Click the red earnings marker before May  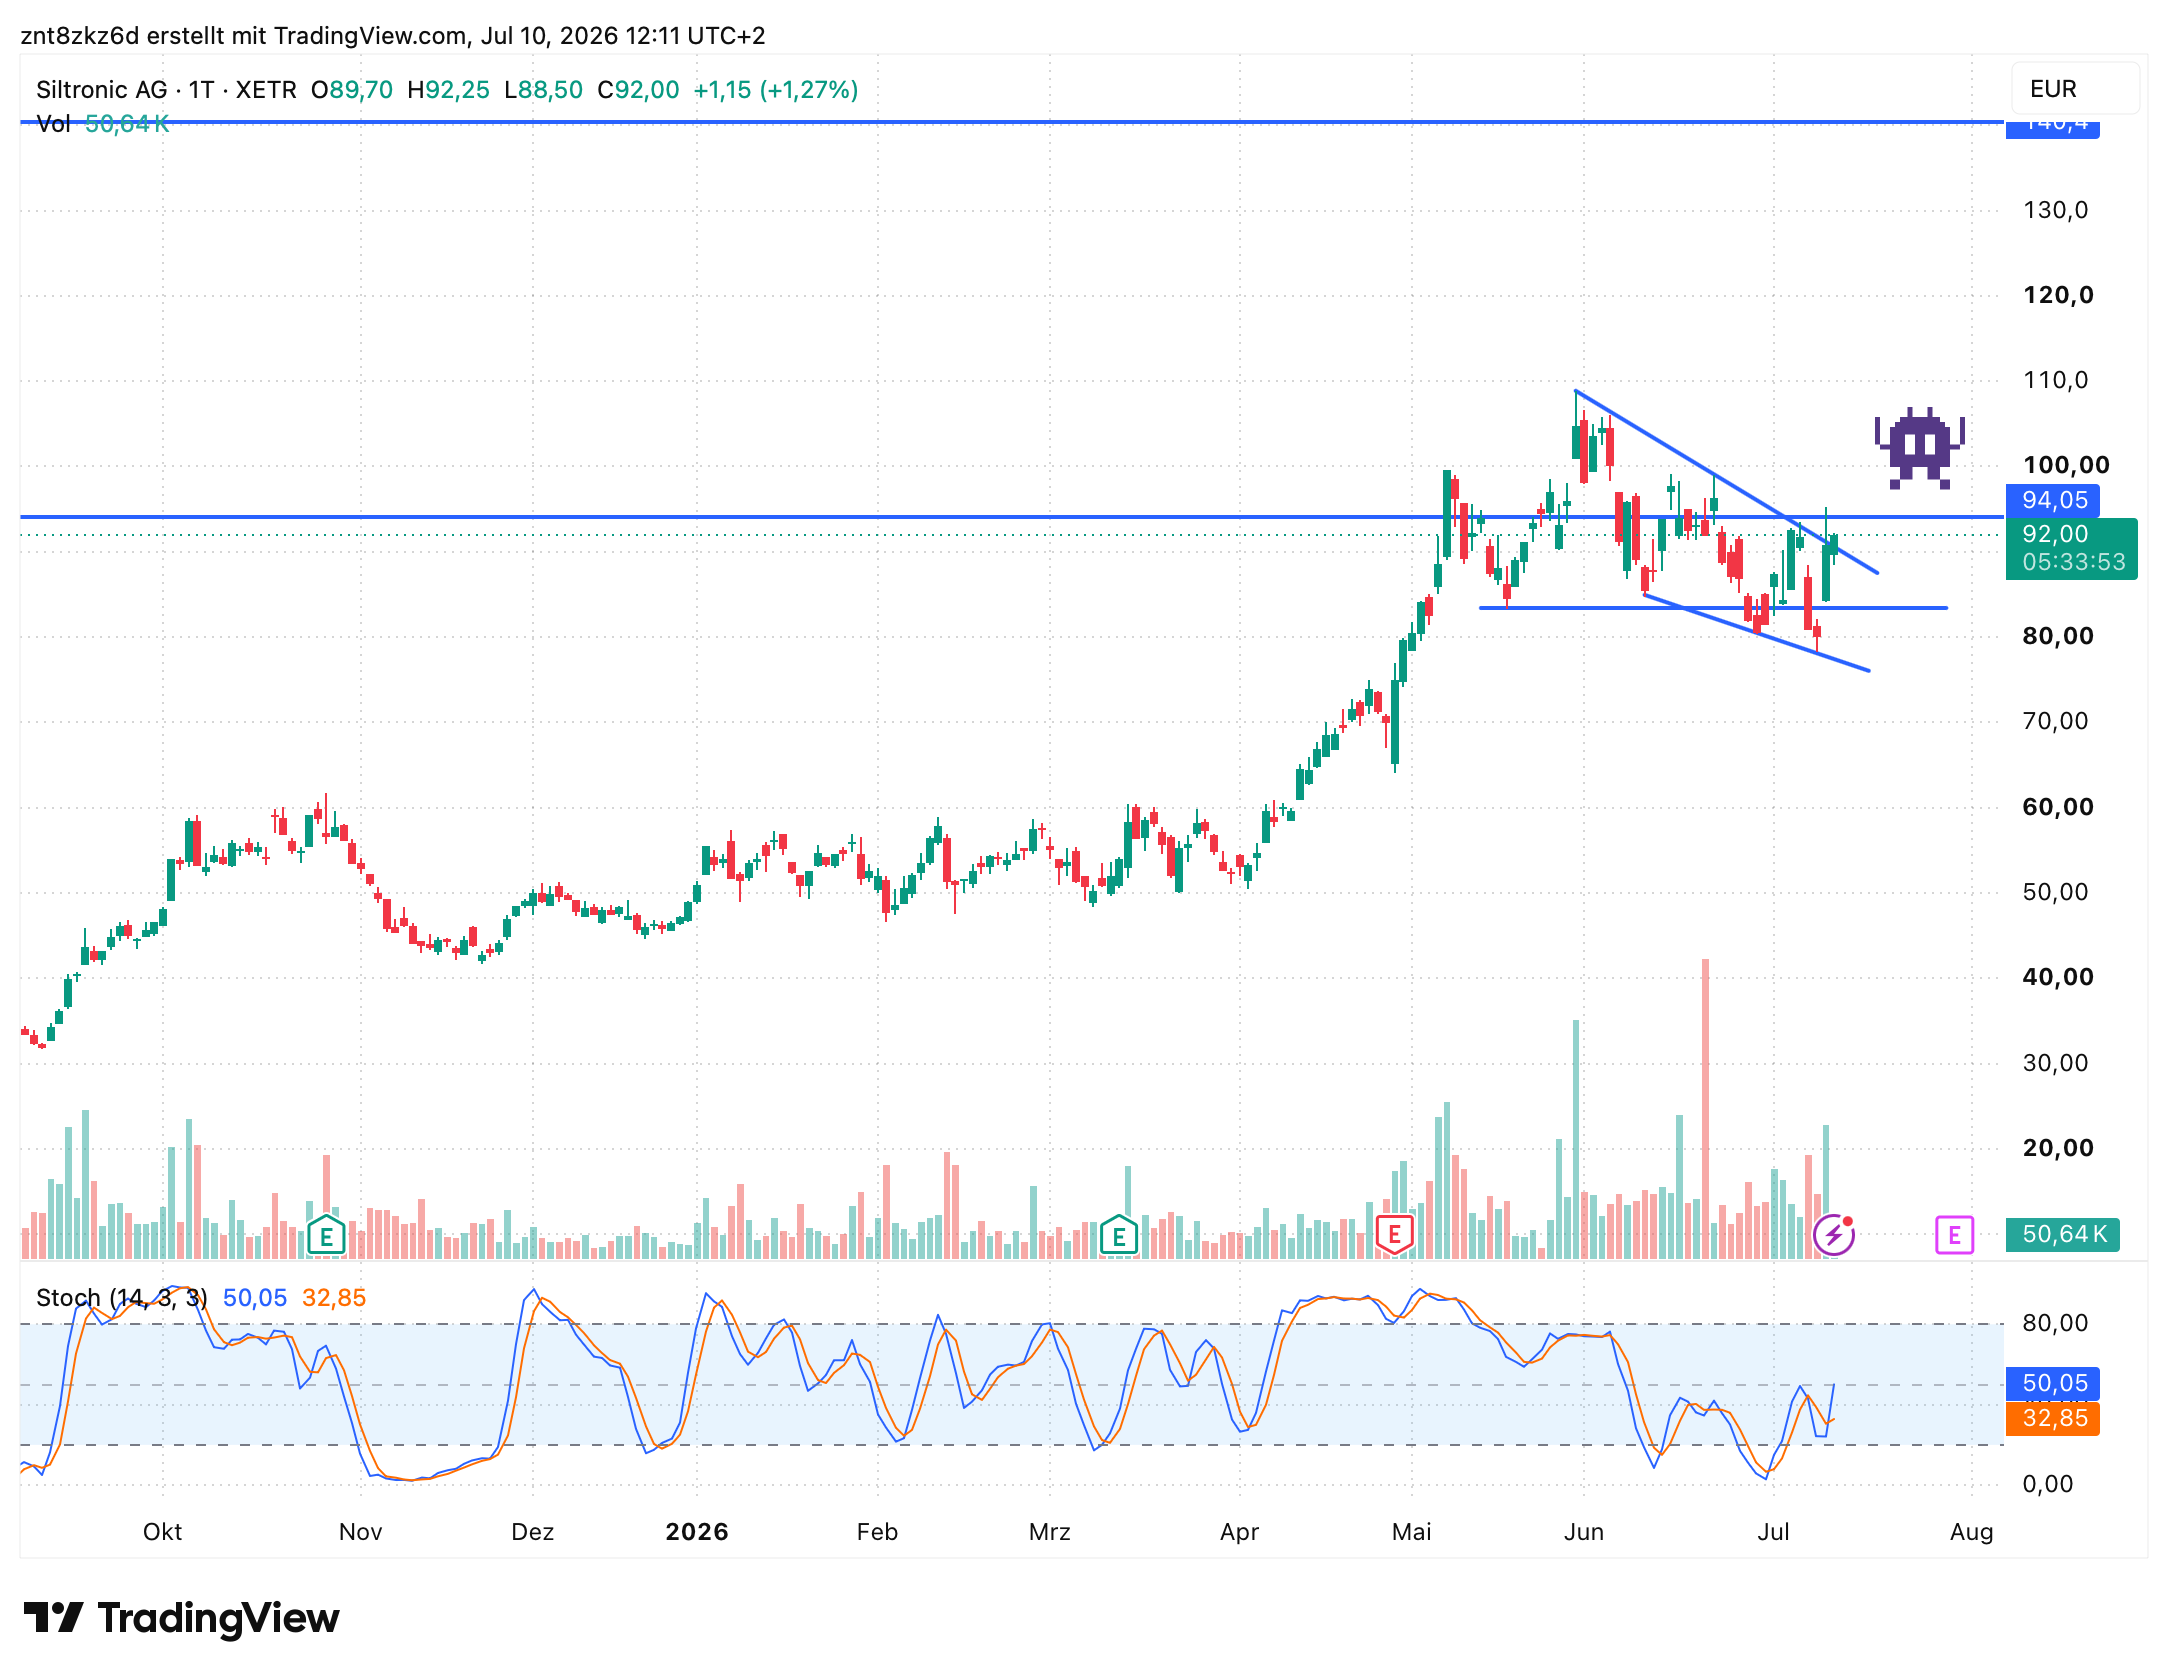[x=1394, y=1234]
